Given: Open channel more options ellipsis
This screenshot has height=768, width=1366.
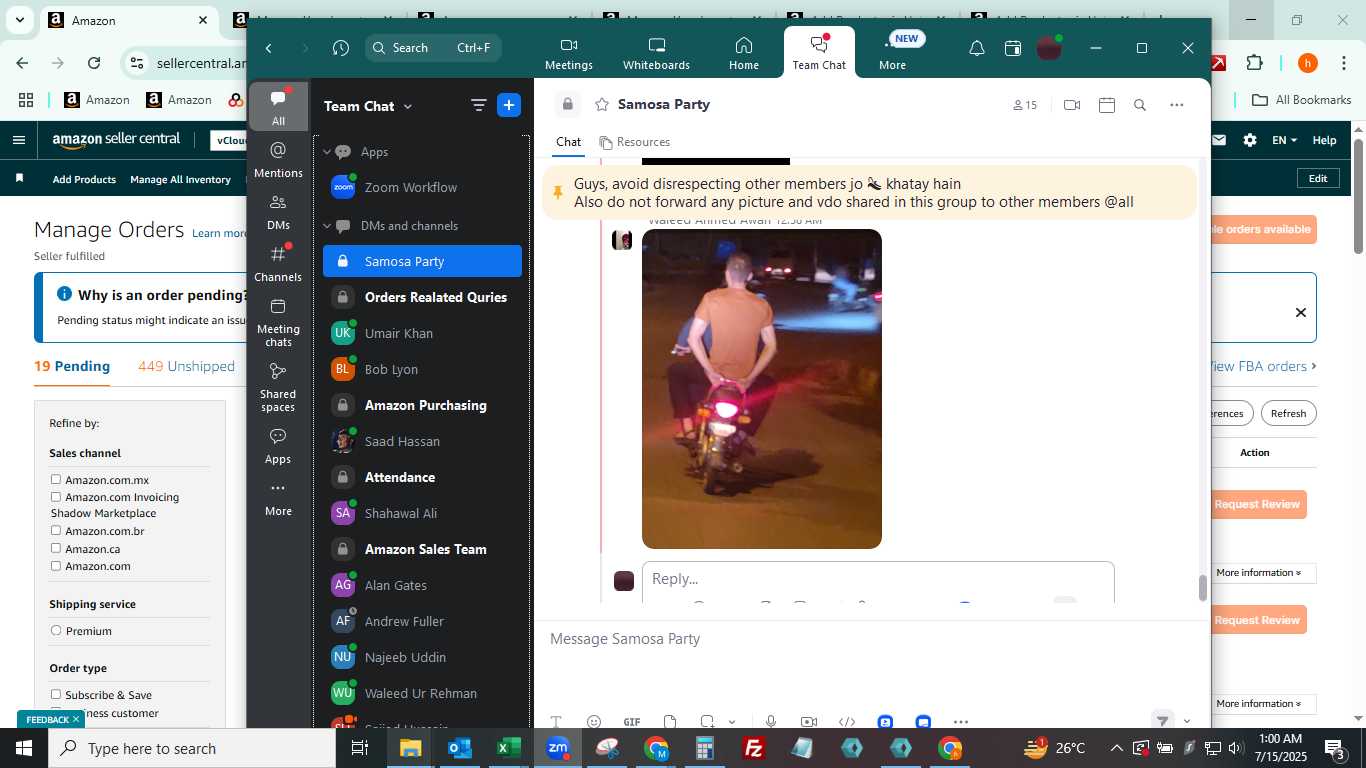Looking at the screenshot, I should [x=1177, y=105].
